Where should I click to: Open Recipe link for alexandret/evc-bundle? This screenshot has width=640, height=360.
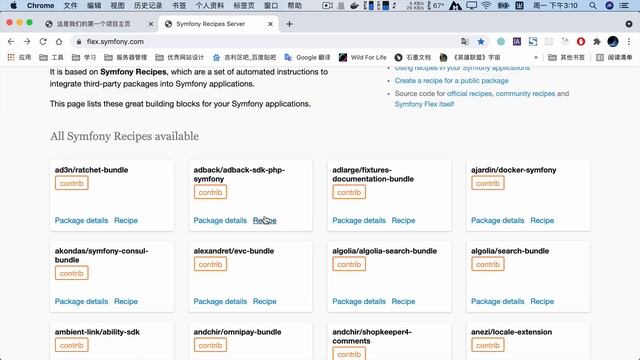[264, 301]
